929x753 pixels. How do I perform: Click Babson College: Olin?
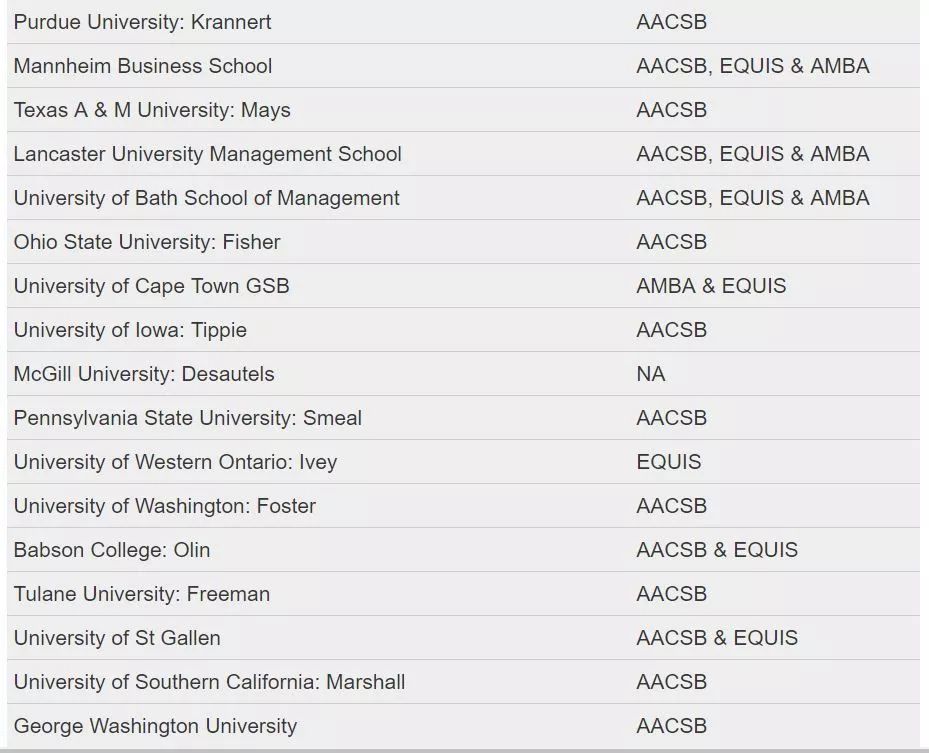pos(112,550)
